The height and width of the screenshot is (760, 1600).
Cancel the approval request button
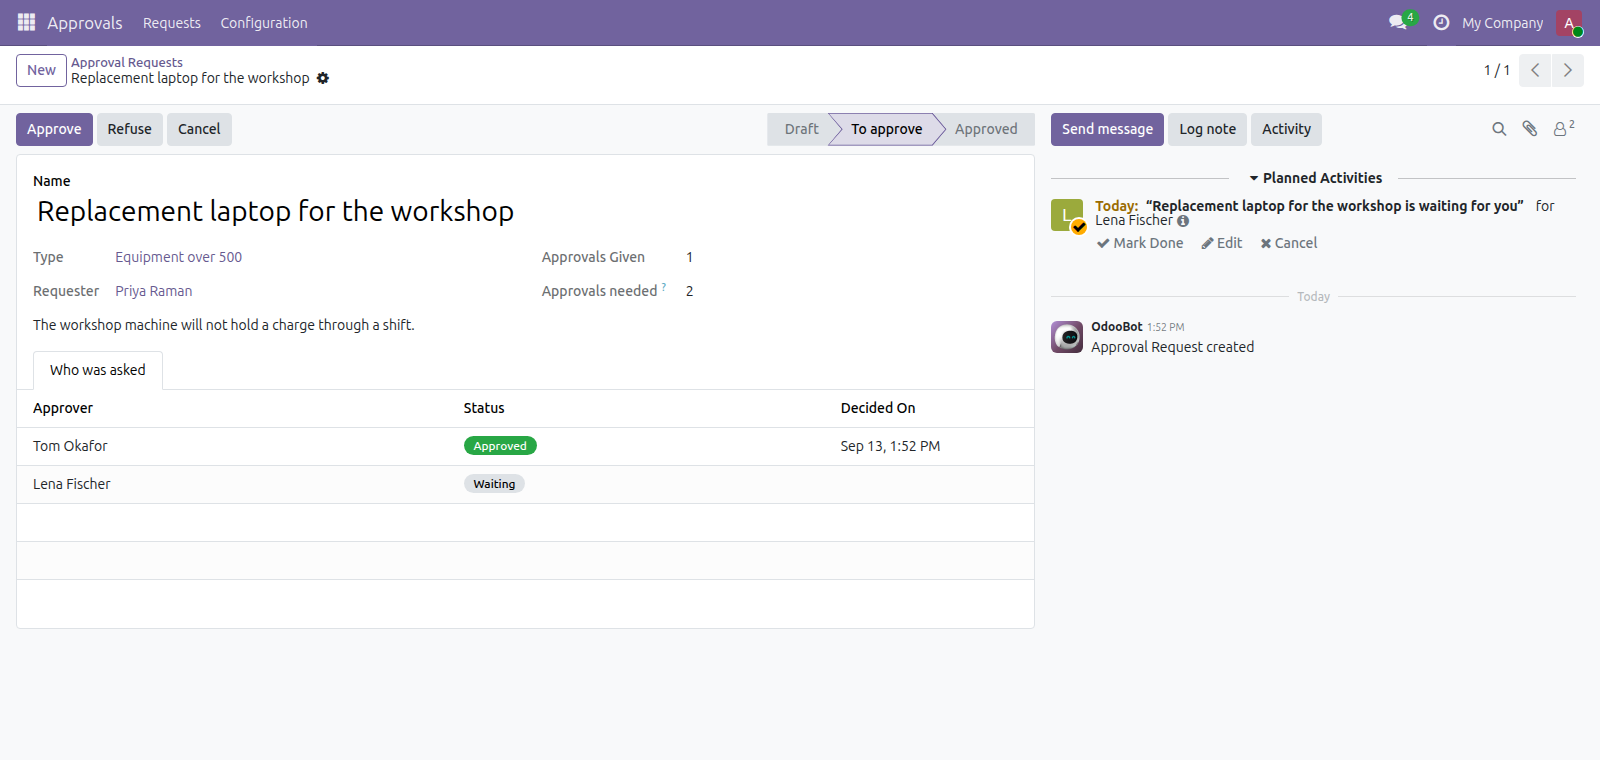199,129
